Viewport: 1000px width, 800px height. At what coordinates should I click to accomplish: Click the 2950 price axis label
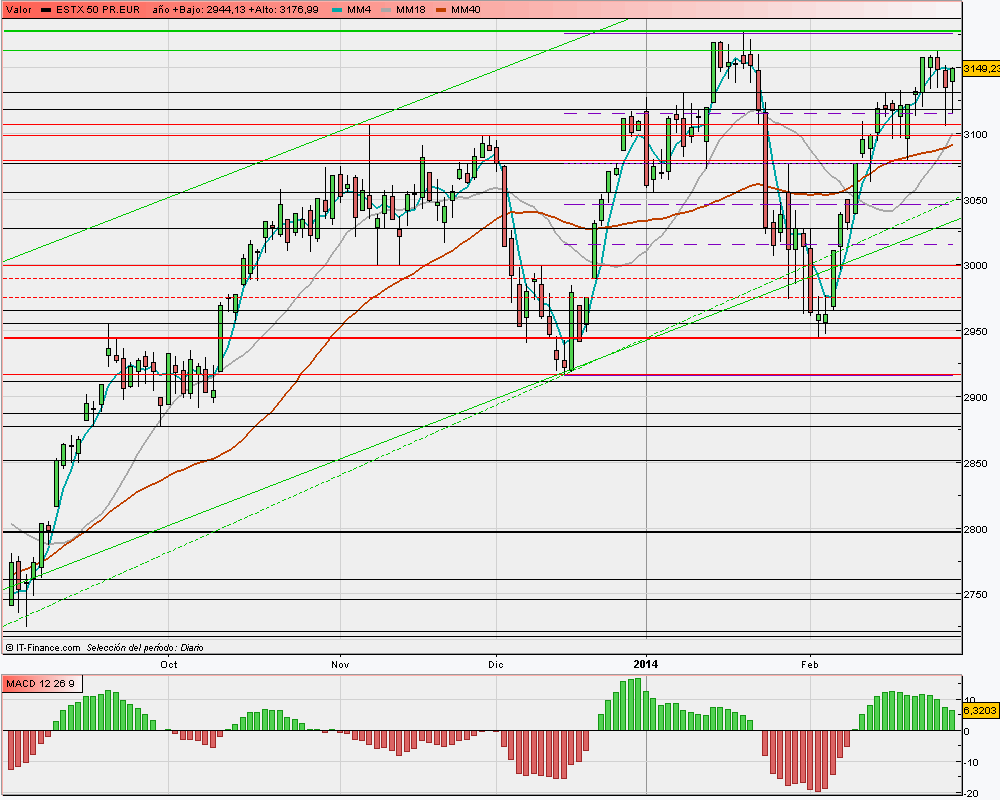pos(975,332)
